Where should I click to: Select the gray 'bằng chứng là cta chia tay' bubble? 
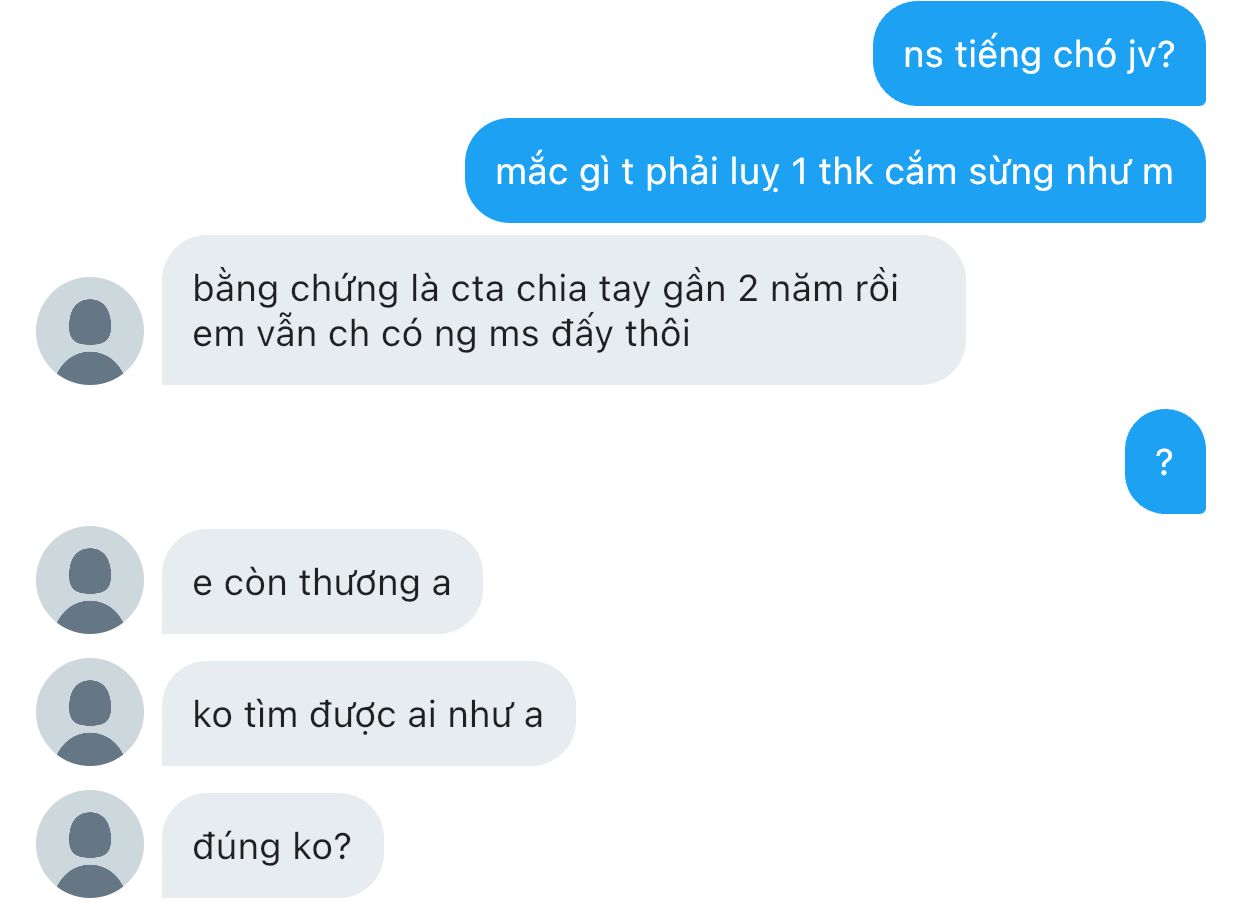[564, 310]
